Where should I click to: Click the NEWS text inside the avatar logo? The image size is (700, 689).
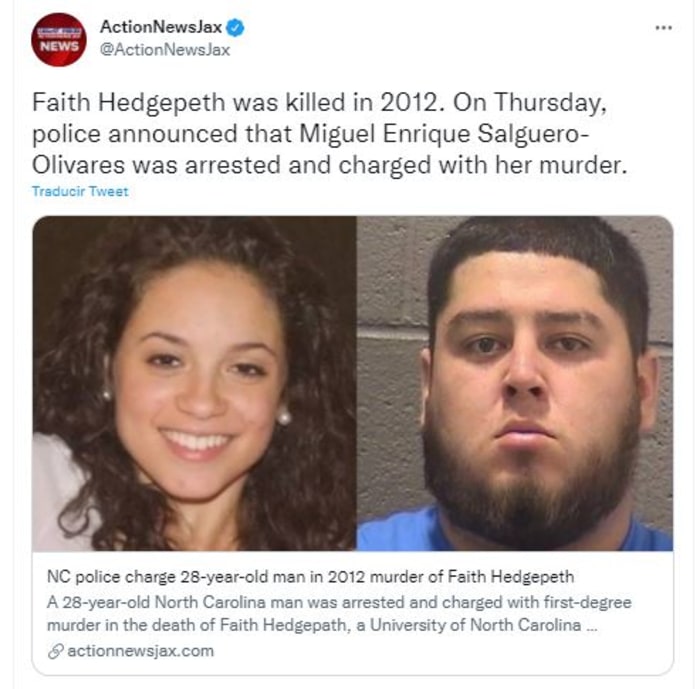click(x=59, y=46)
